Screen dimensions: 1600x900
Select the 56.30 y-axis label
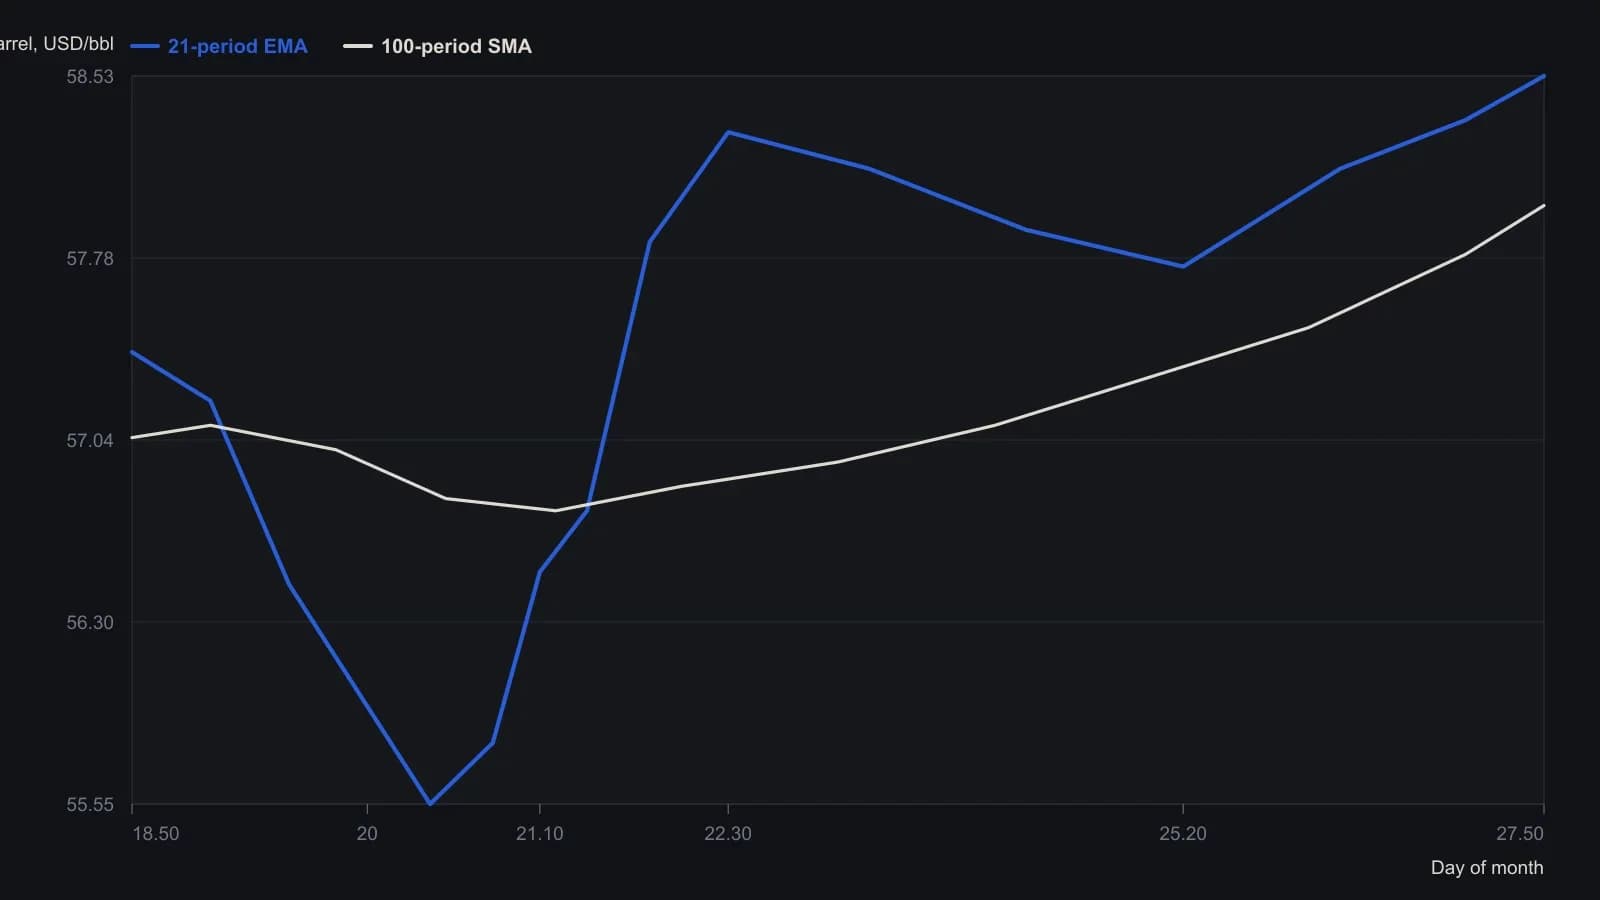coord(90,623)
